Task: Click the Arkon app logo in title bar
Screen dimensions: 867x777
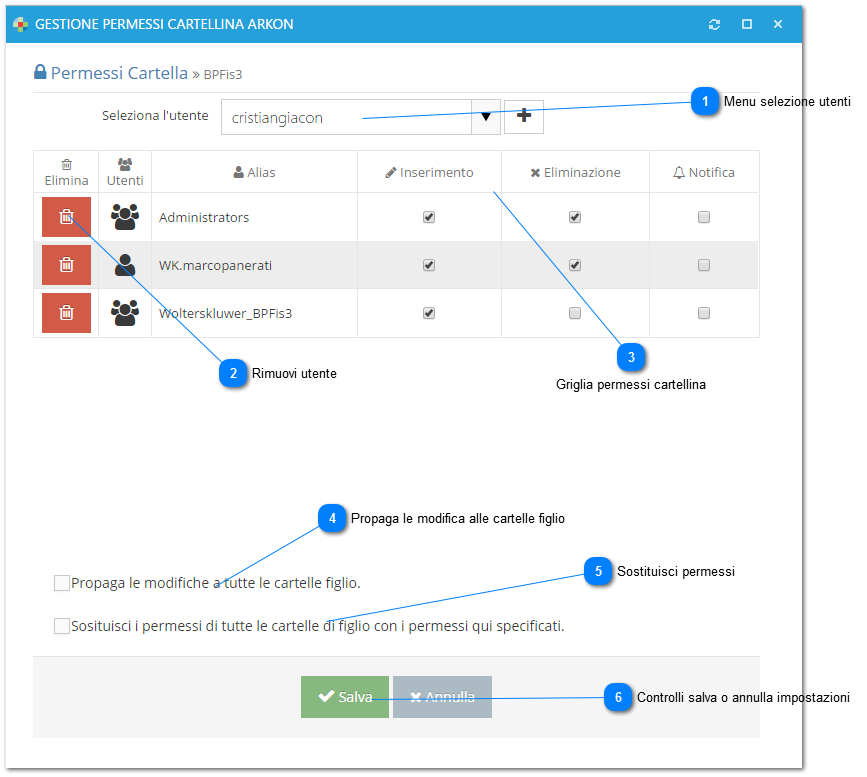Action: point(20,24)
